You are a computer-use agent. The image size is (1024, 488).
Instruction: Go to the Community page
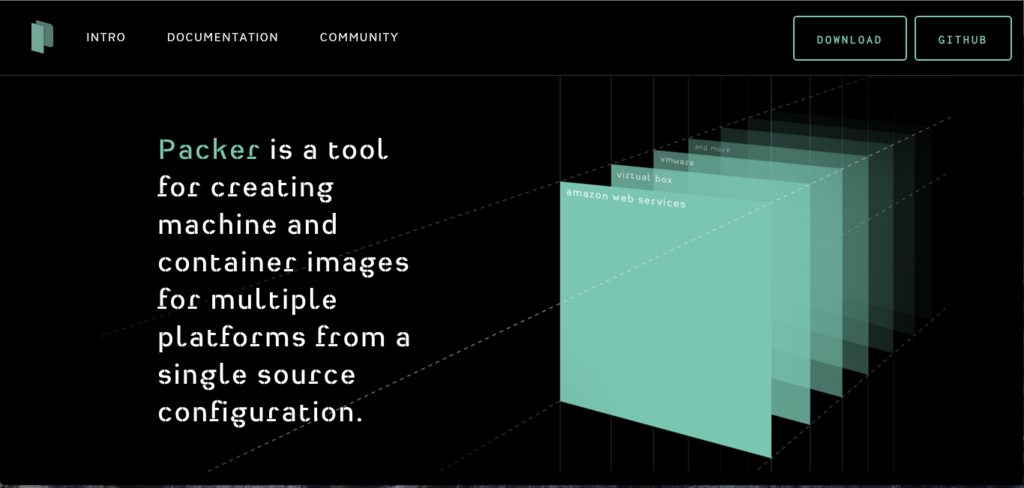tap(359, 37)
